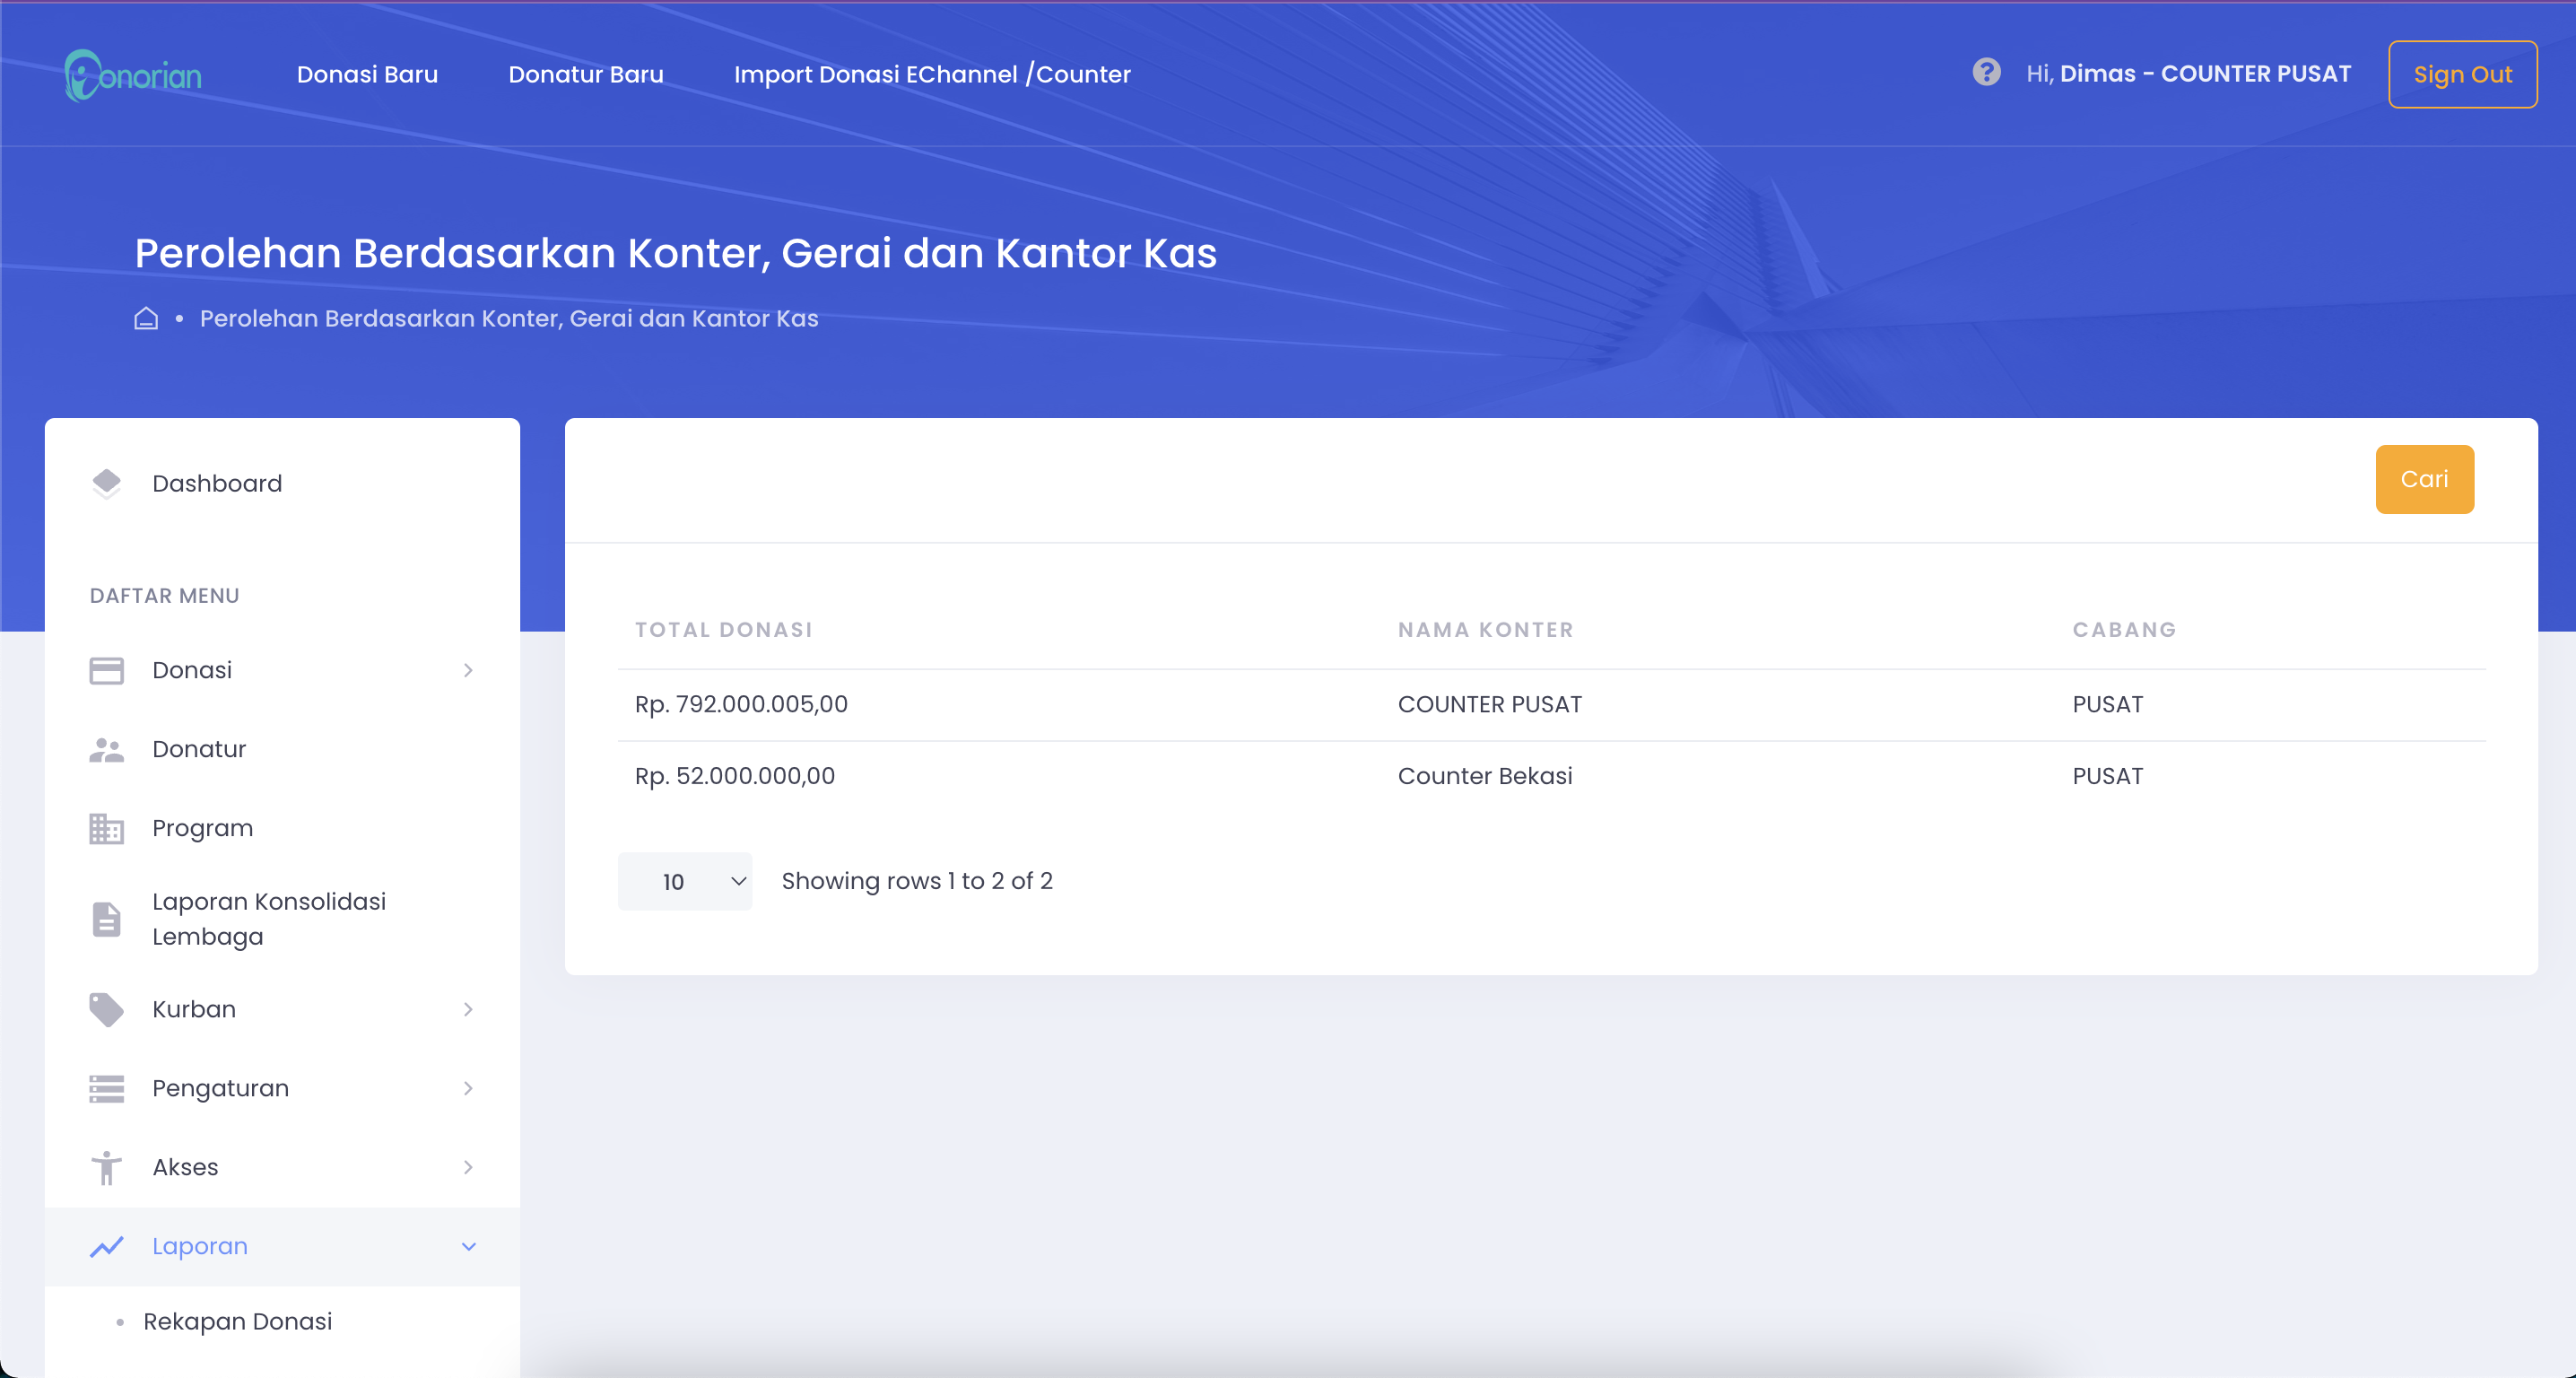Open the help question mark icon
Screen dimensions: 2576x1378
[x=1986, y=72]
